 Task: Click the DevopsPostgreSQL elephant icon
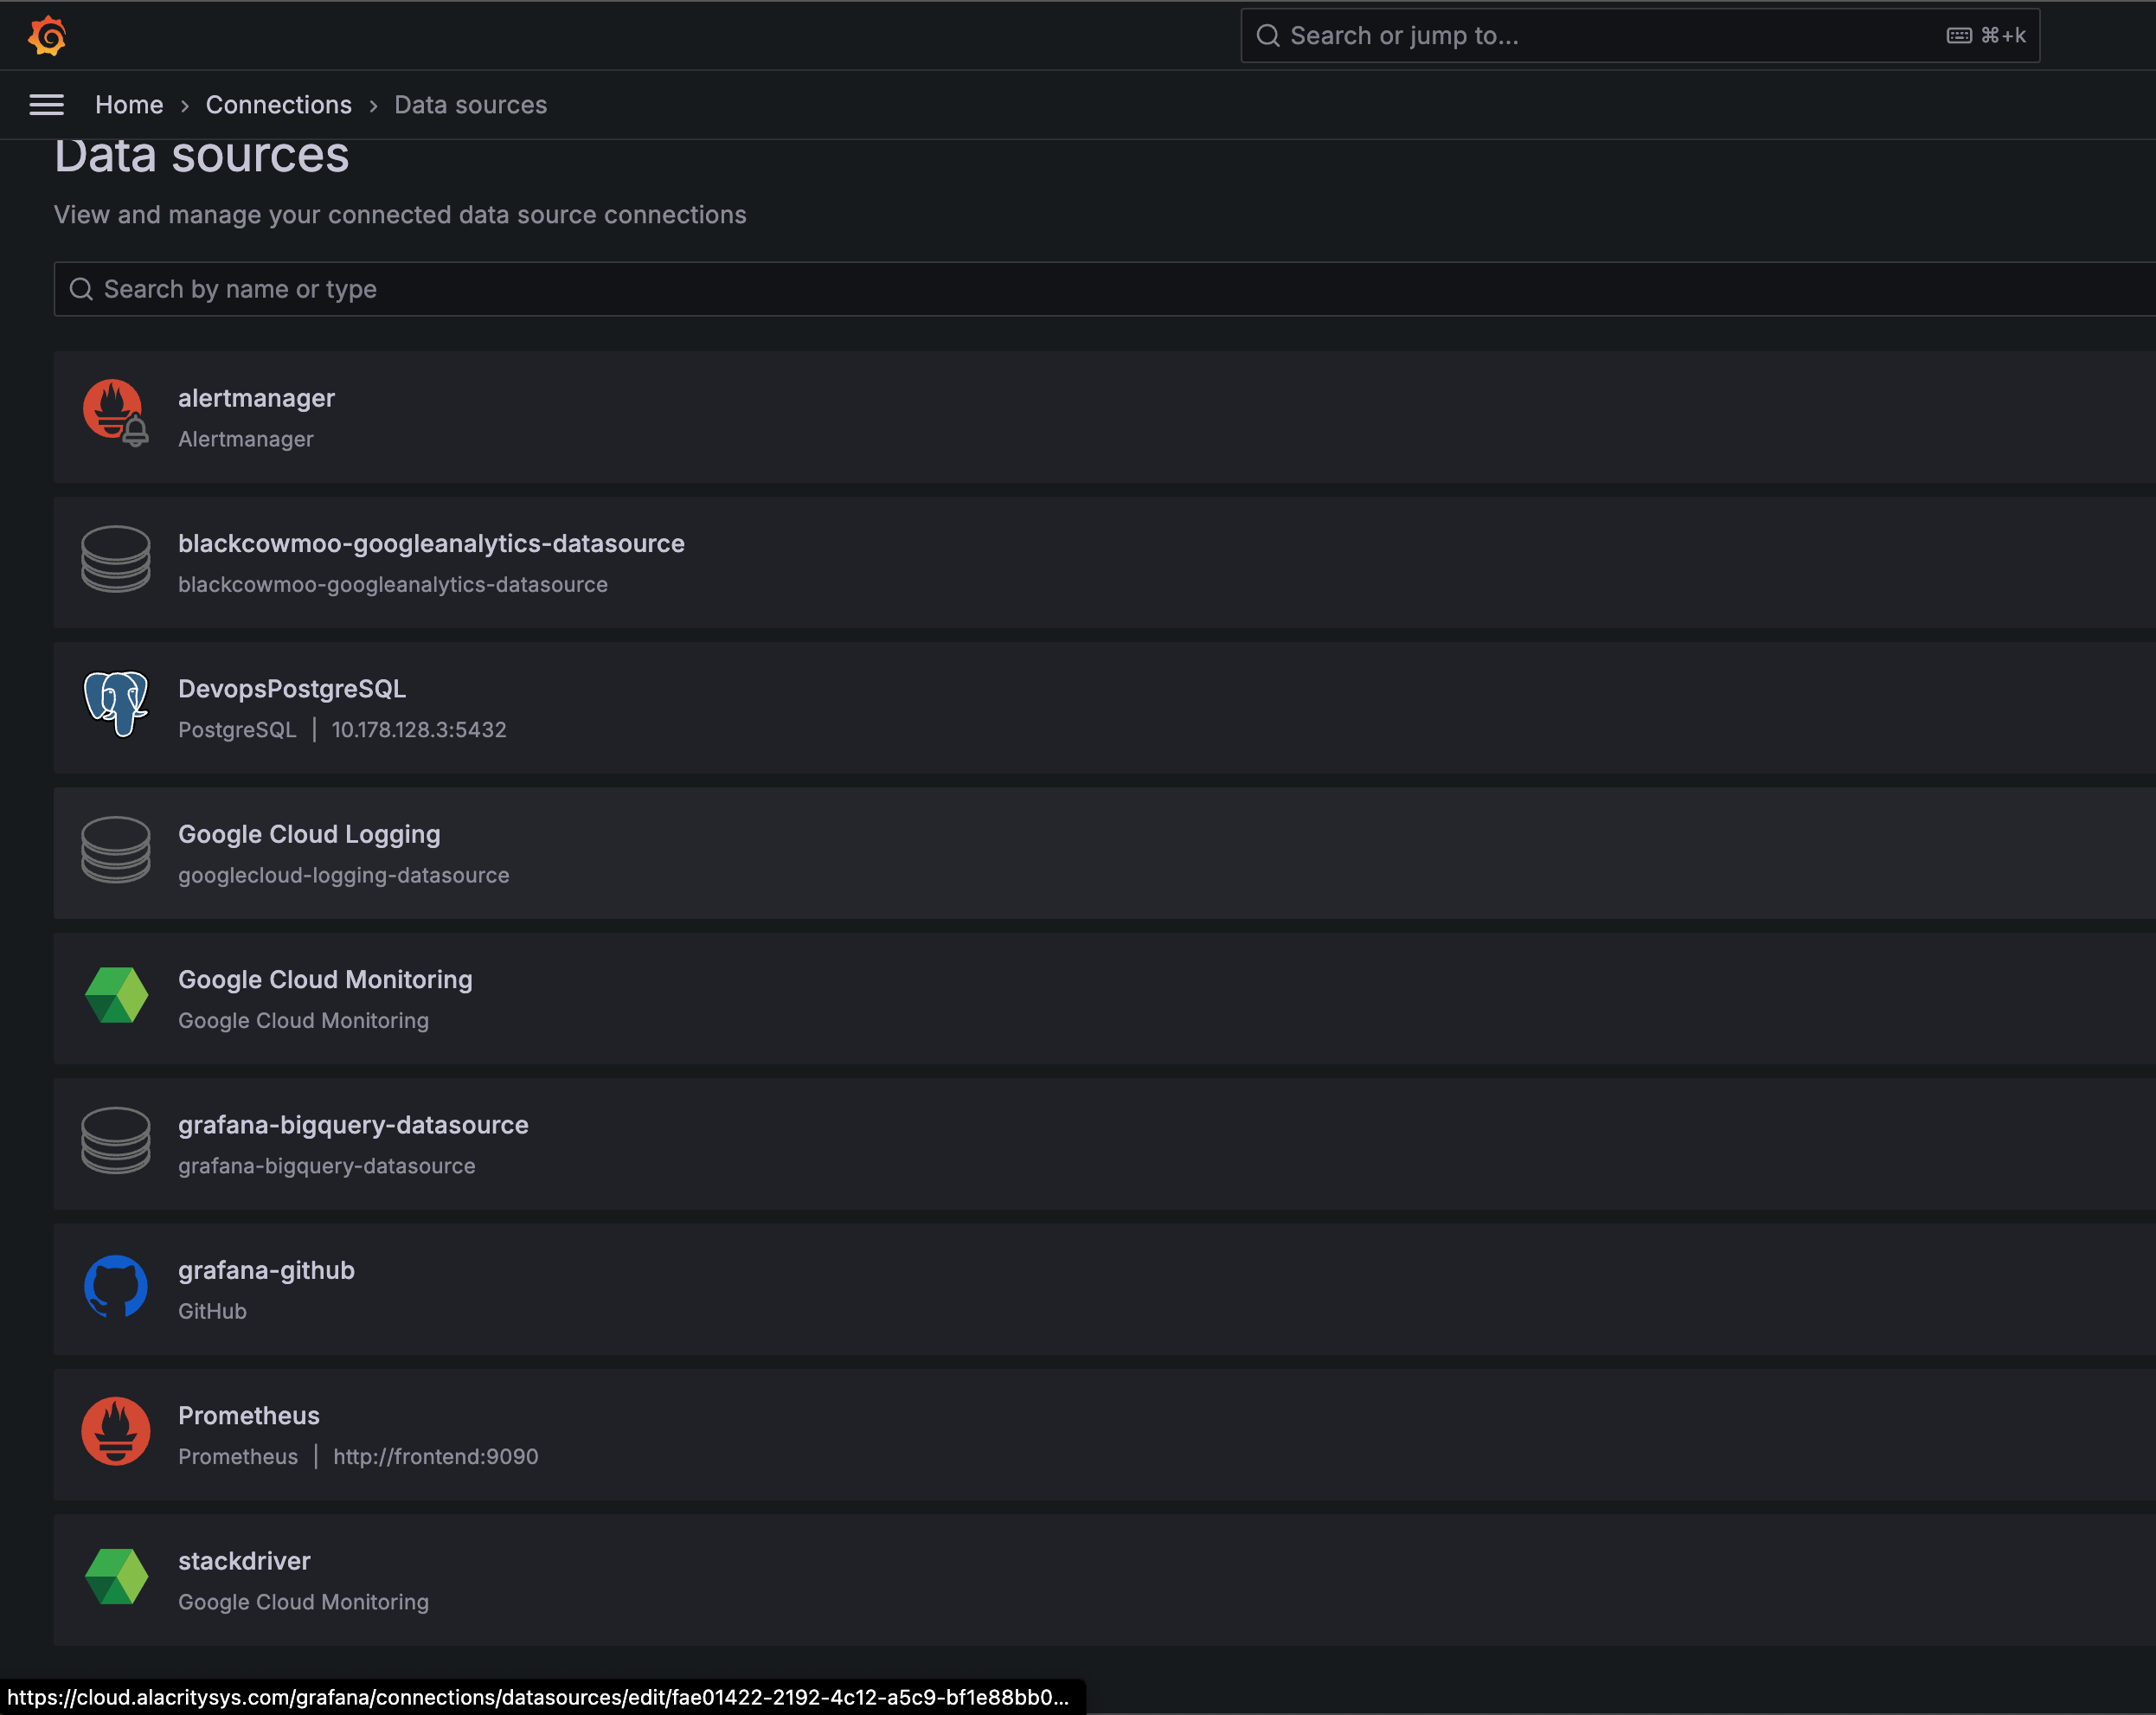point(115,704)
